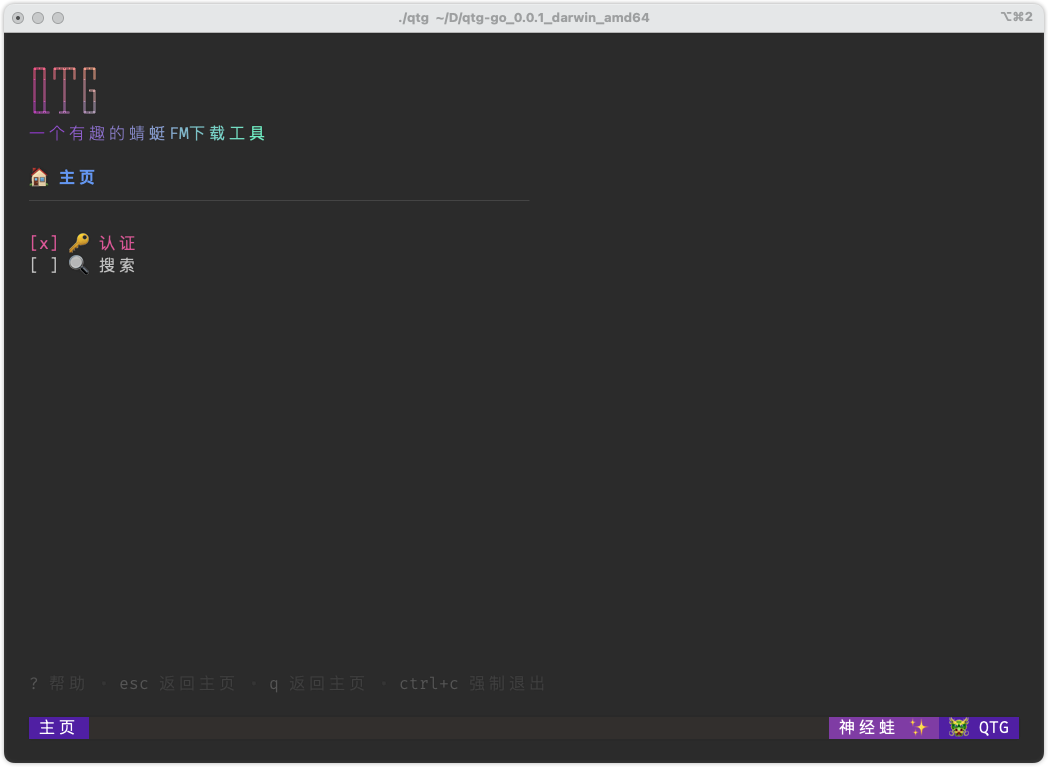Check the empty box for 搜索
The height and width of the screenshot is (767, 1048).
(44, 265)
